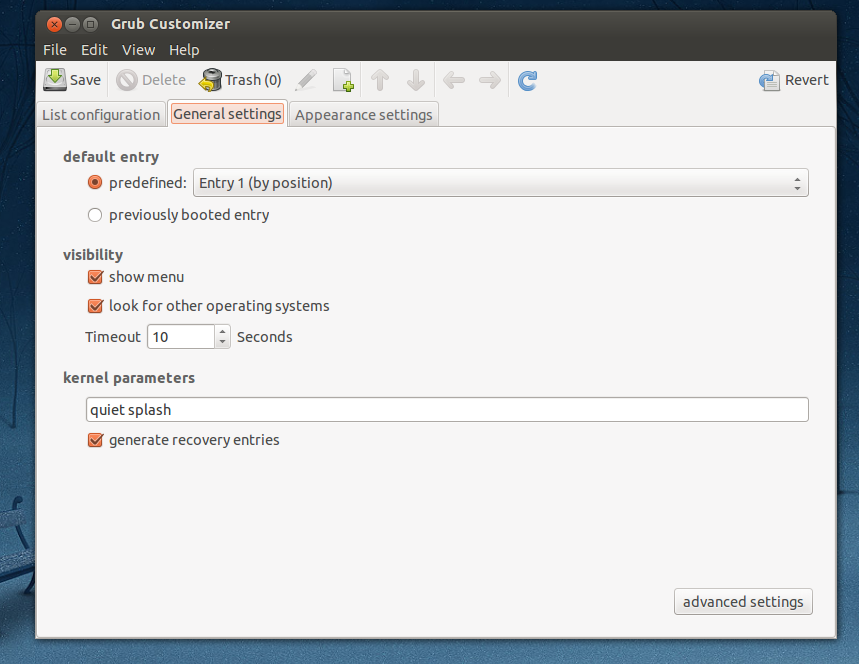Click the add new entry page icon
Screen dimensions: 859x664
343,80
